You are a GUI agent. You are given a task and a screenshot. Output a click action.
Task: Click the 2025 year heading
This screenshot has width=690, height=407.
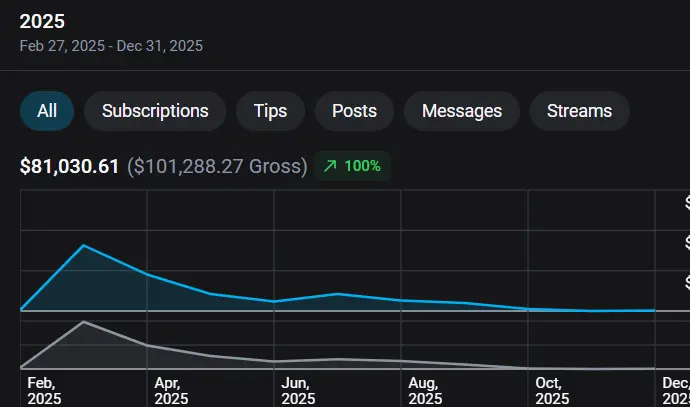point(42,21)
